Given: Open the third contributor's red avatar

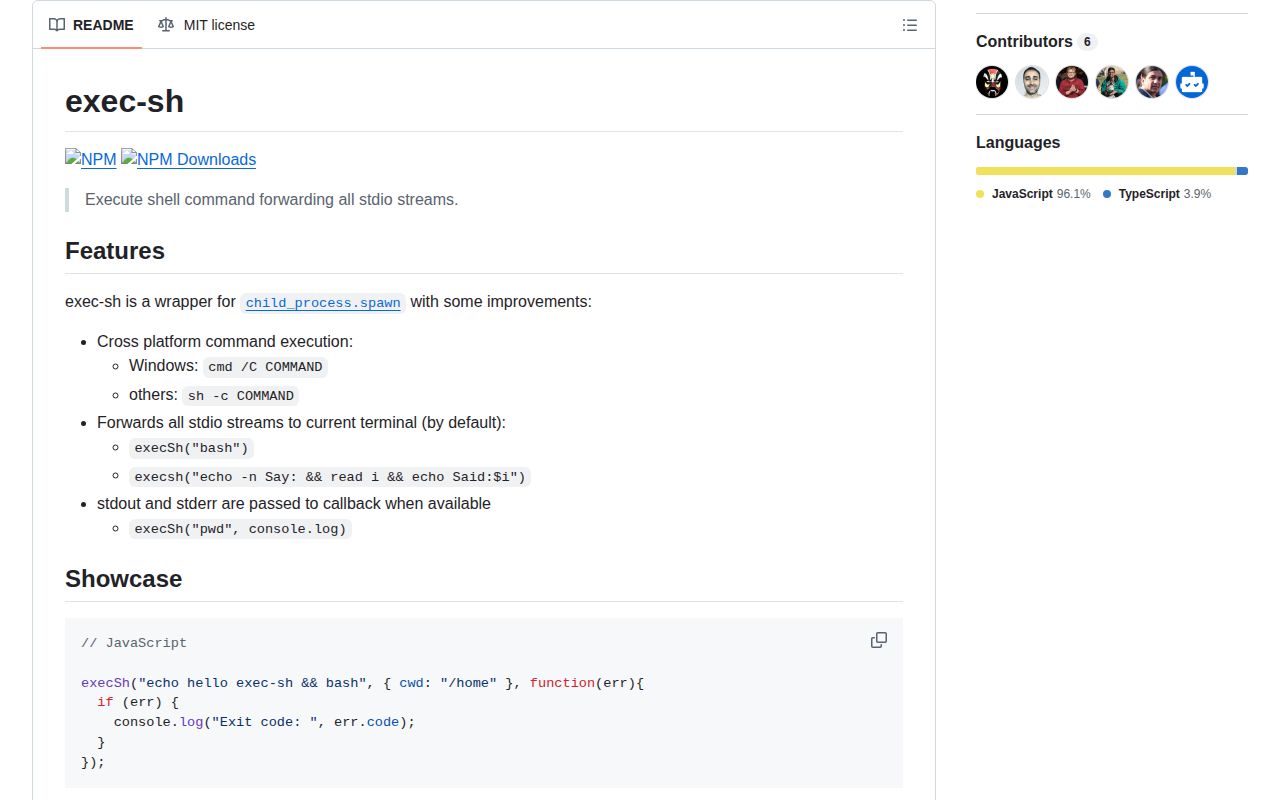Looking at the screenshot, I should (1072, 82).
